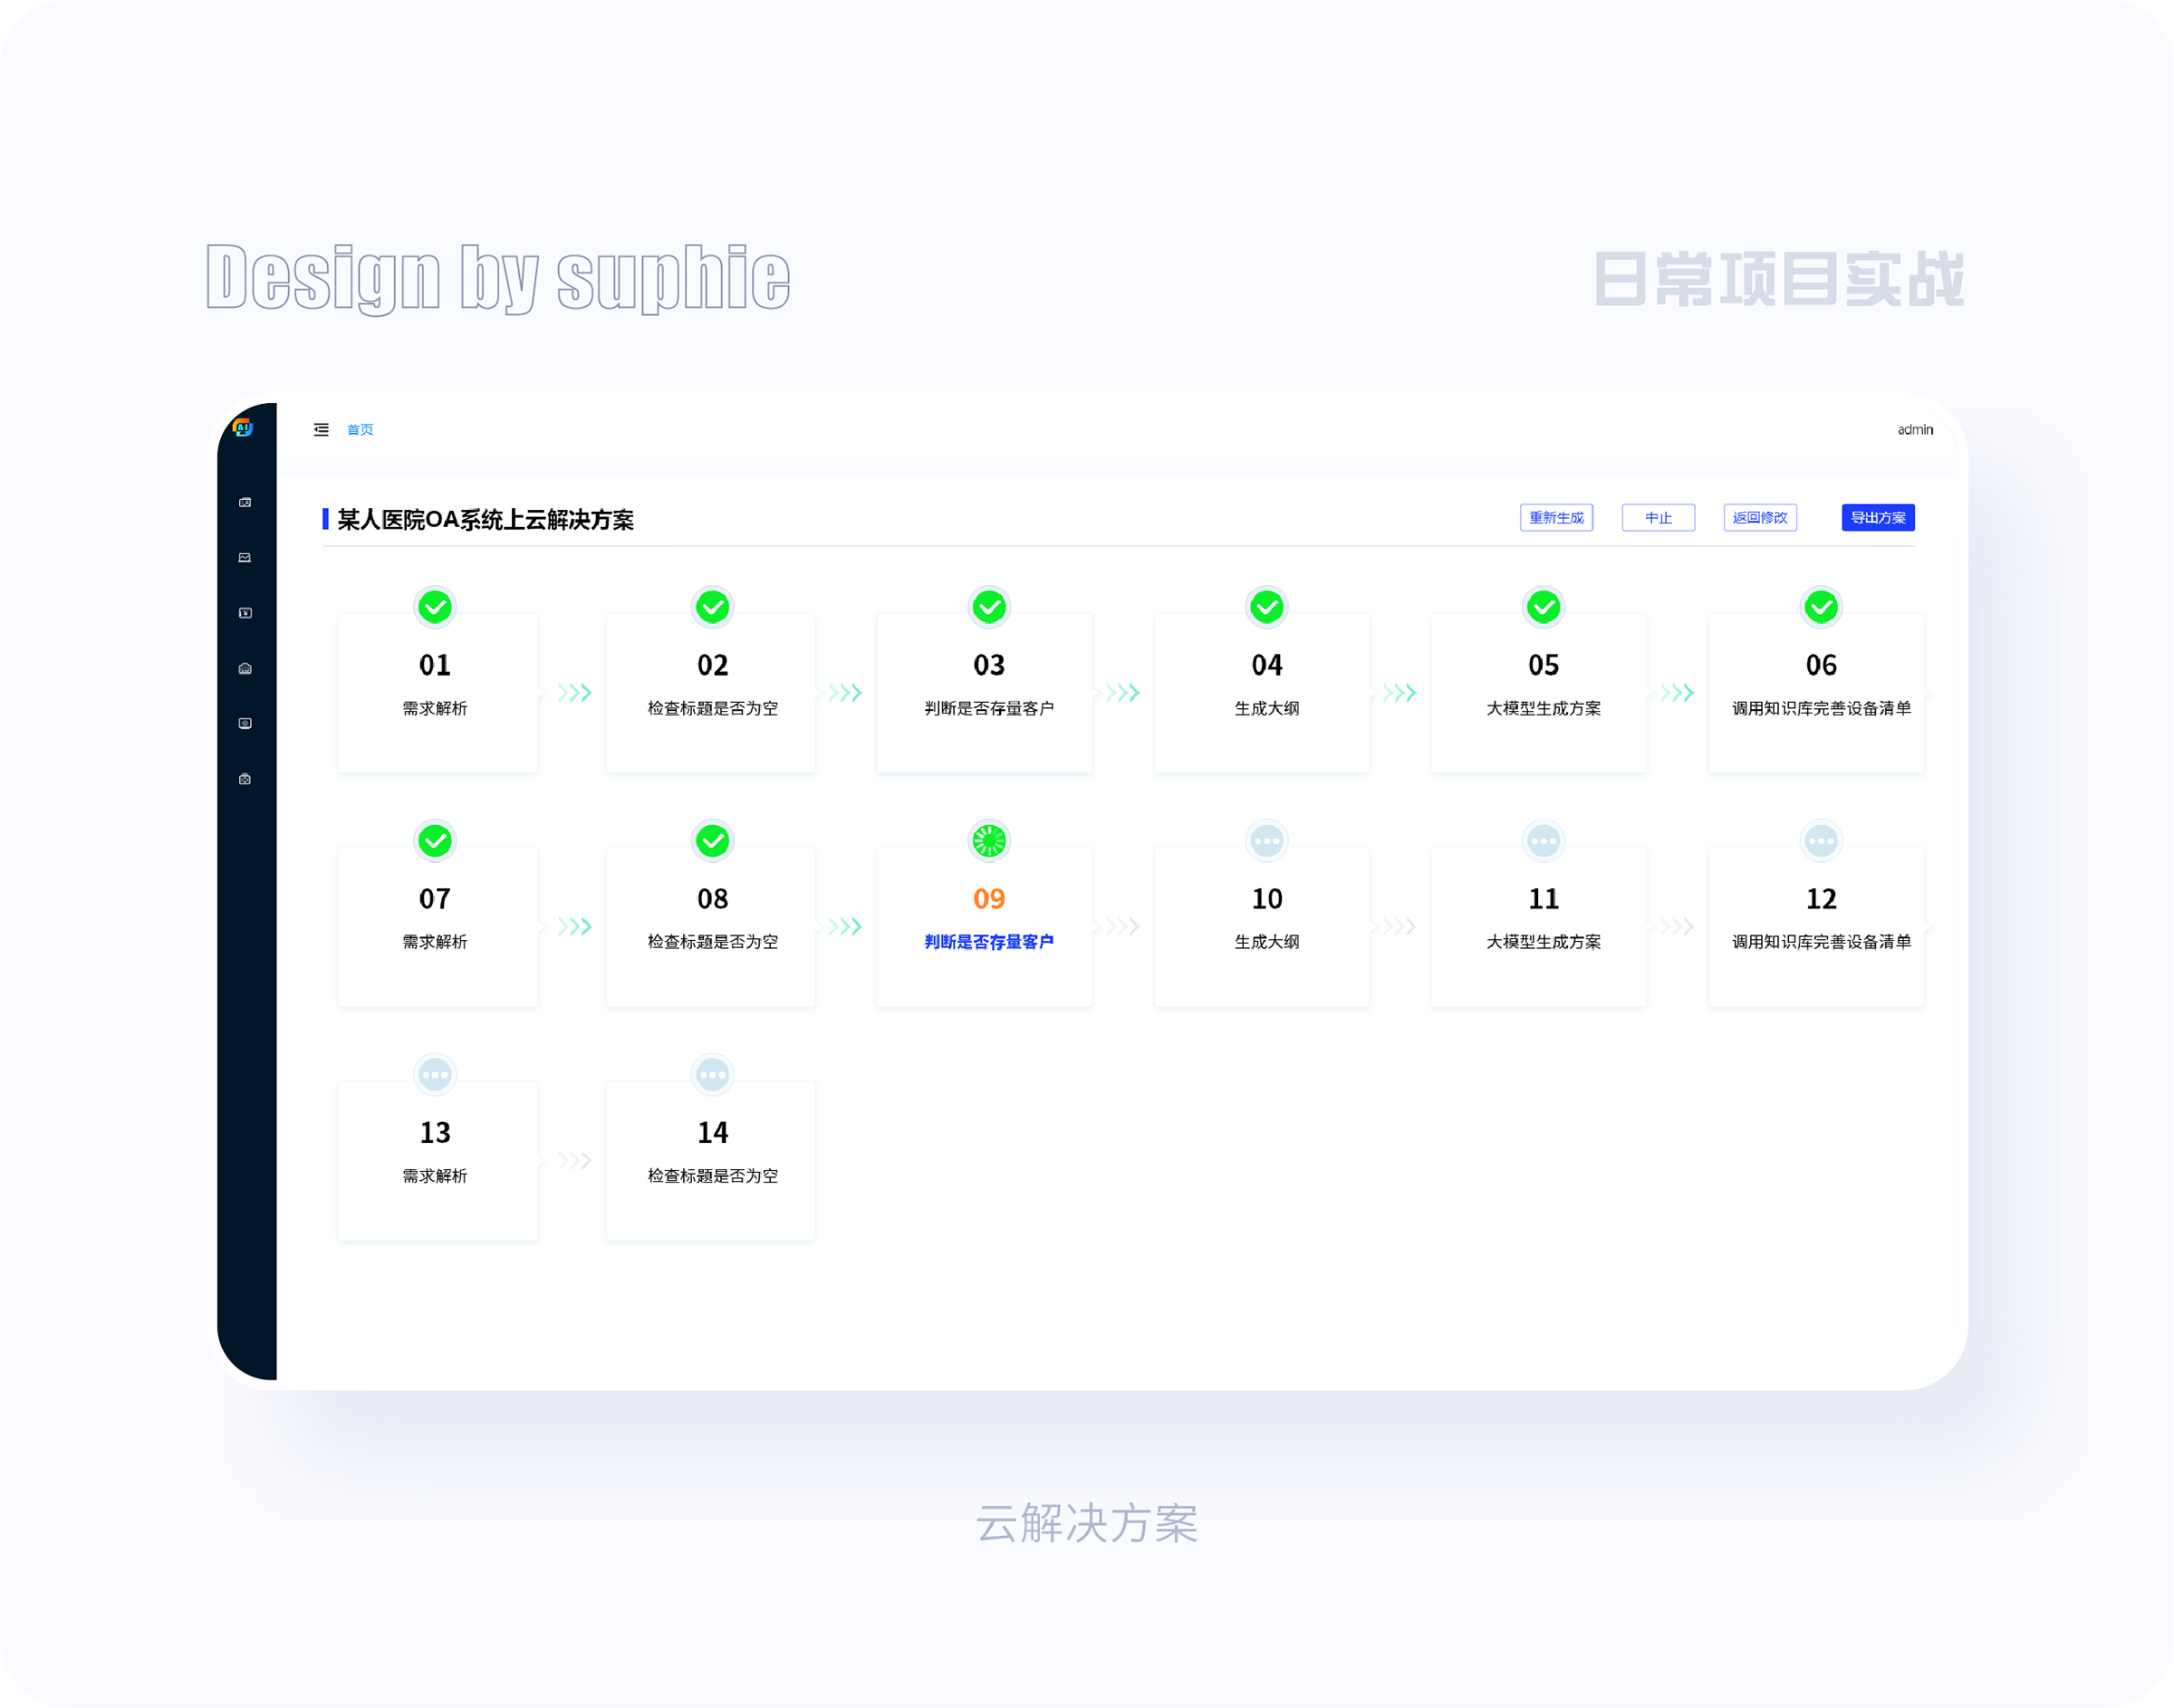Click the 重新生成 button
This screenshot has width=2174, height=1708.
[1556, 518]
